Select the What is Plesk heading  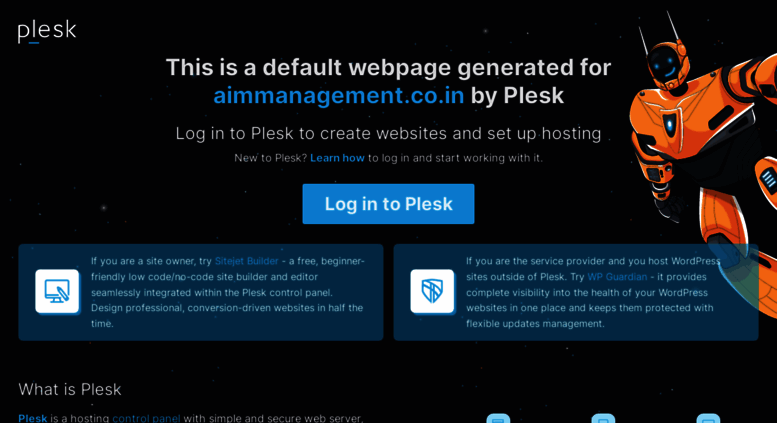click(70, 389)
